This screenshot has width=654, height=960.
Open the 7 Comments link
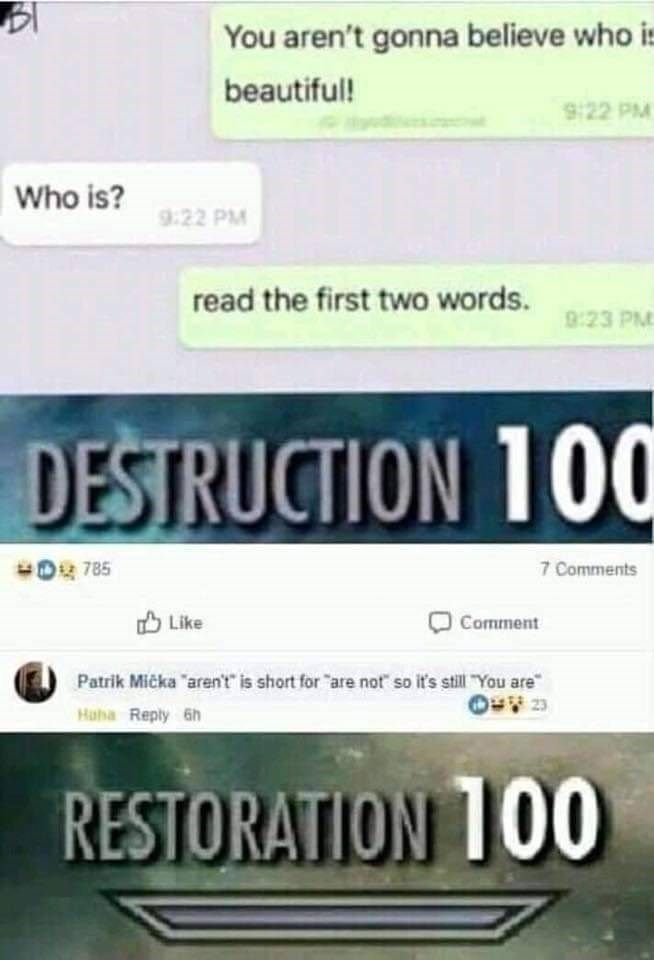point(588,569)
